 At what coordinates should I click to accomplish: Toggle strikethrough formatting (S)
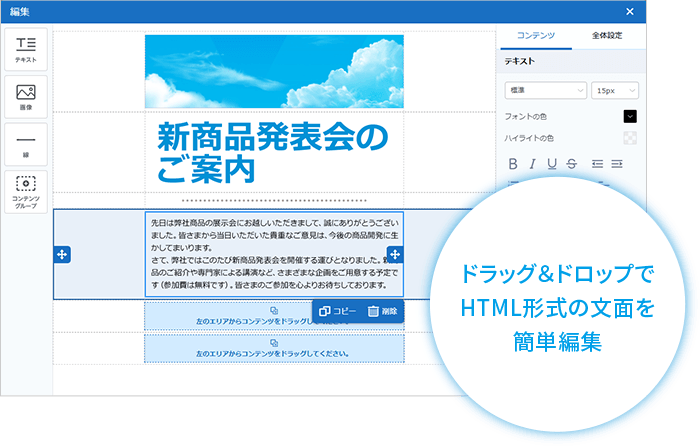point(571,164)
